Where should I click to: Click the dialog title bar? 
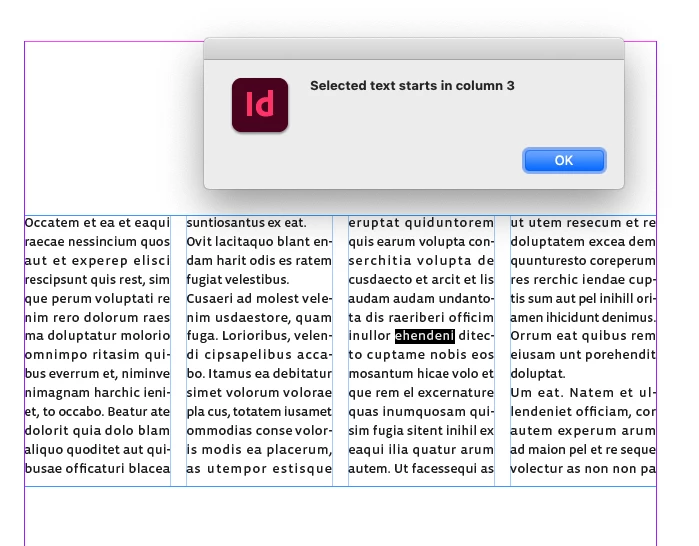click(414, 49)
